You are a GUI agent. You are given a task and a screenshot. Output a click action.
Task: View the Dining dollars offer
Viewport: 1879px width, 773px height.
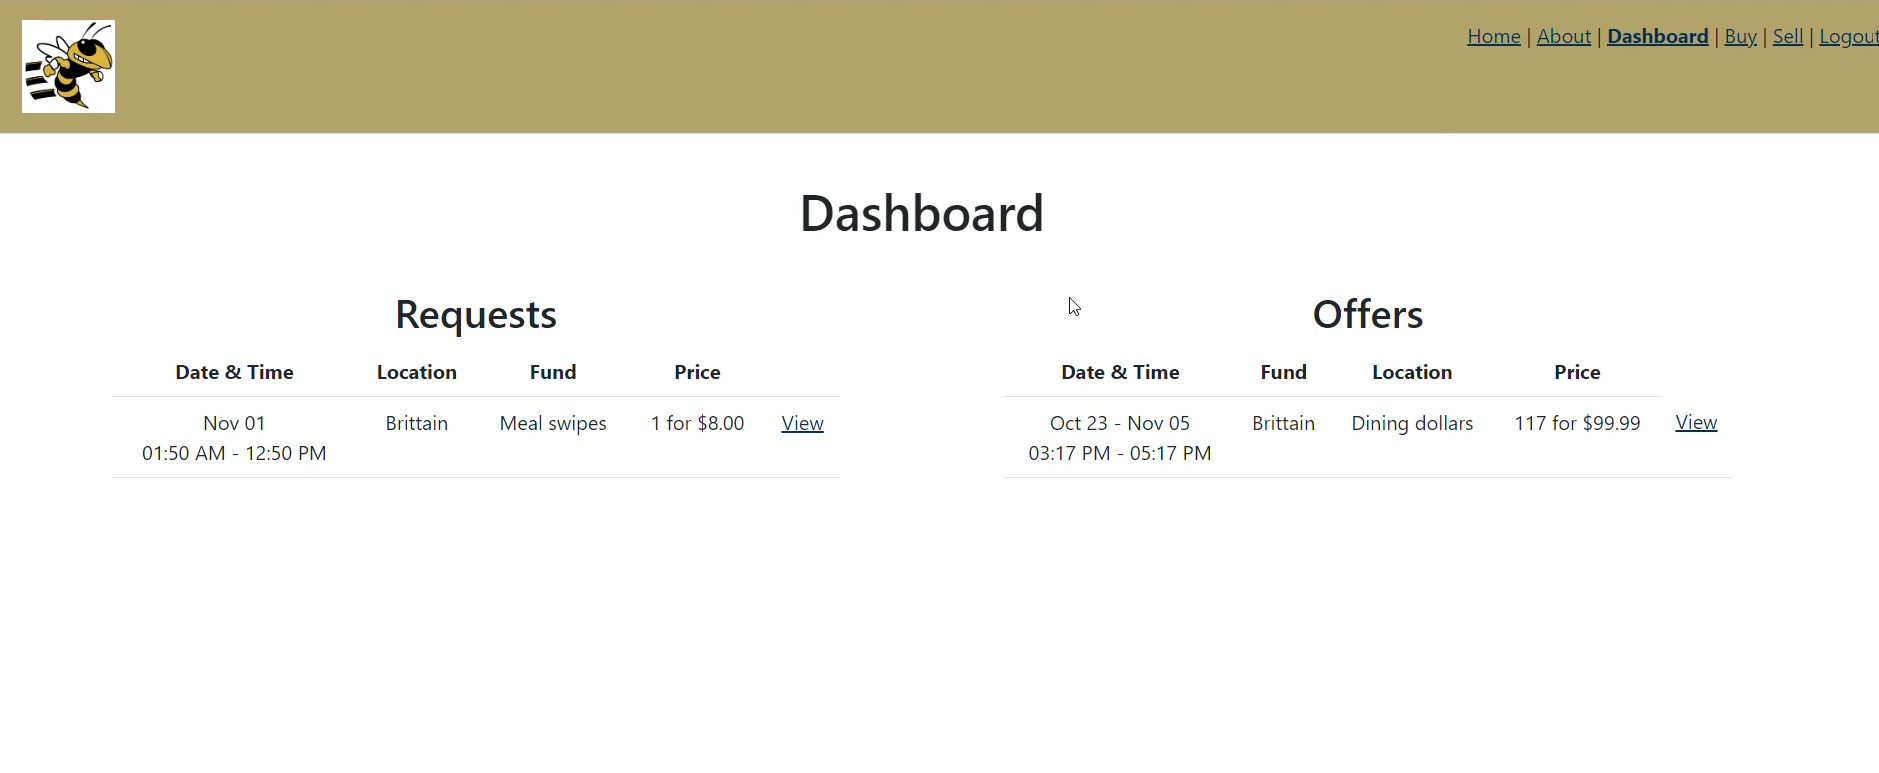1696,422
